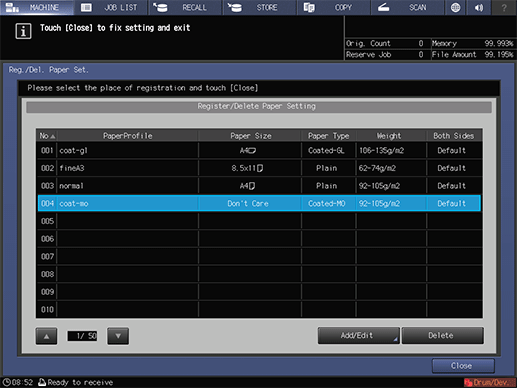Viewport: 517px width, 388px height.
Task: Click Close to exit paper setting
Action: 463,366
